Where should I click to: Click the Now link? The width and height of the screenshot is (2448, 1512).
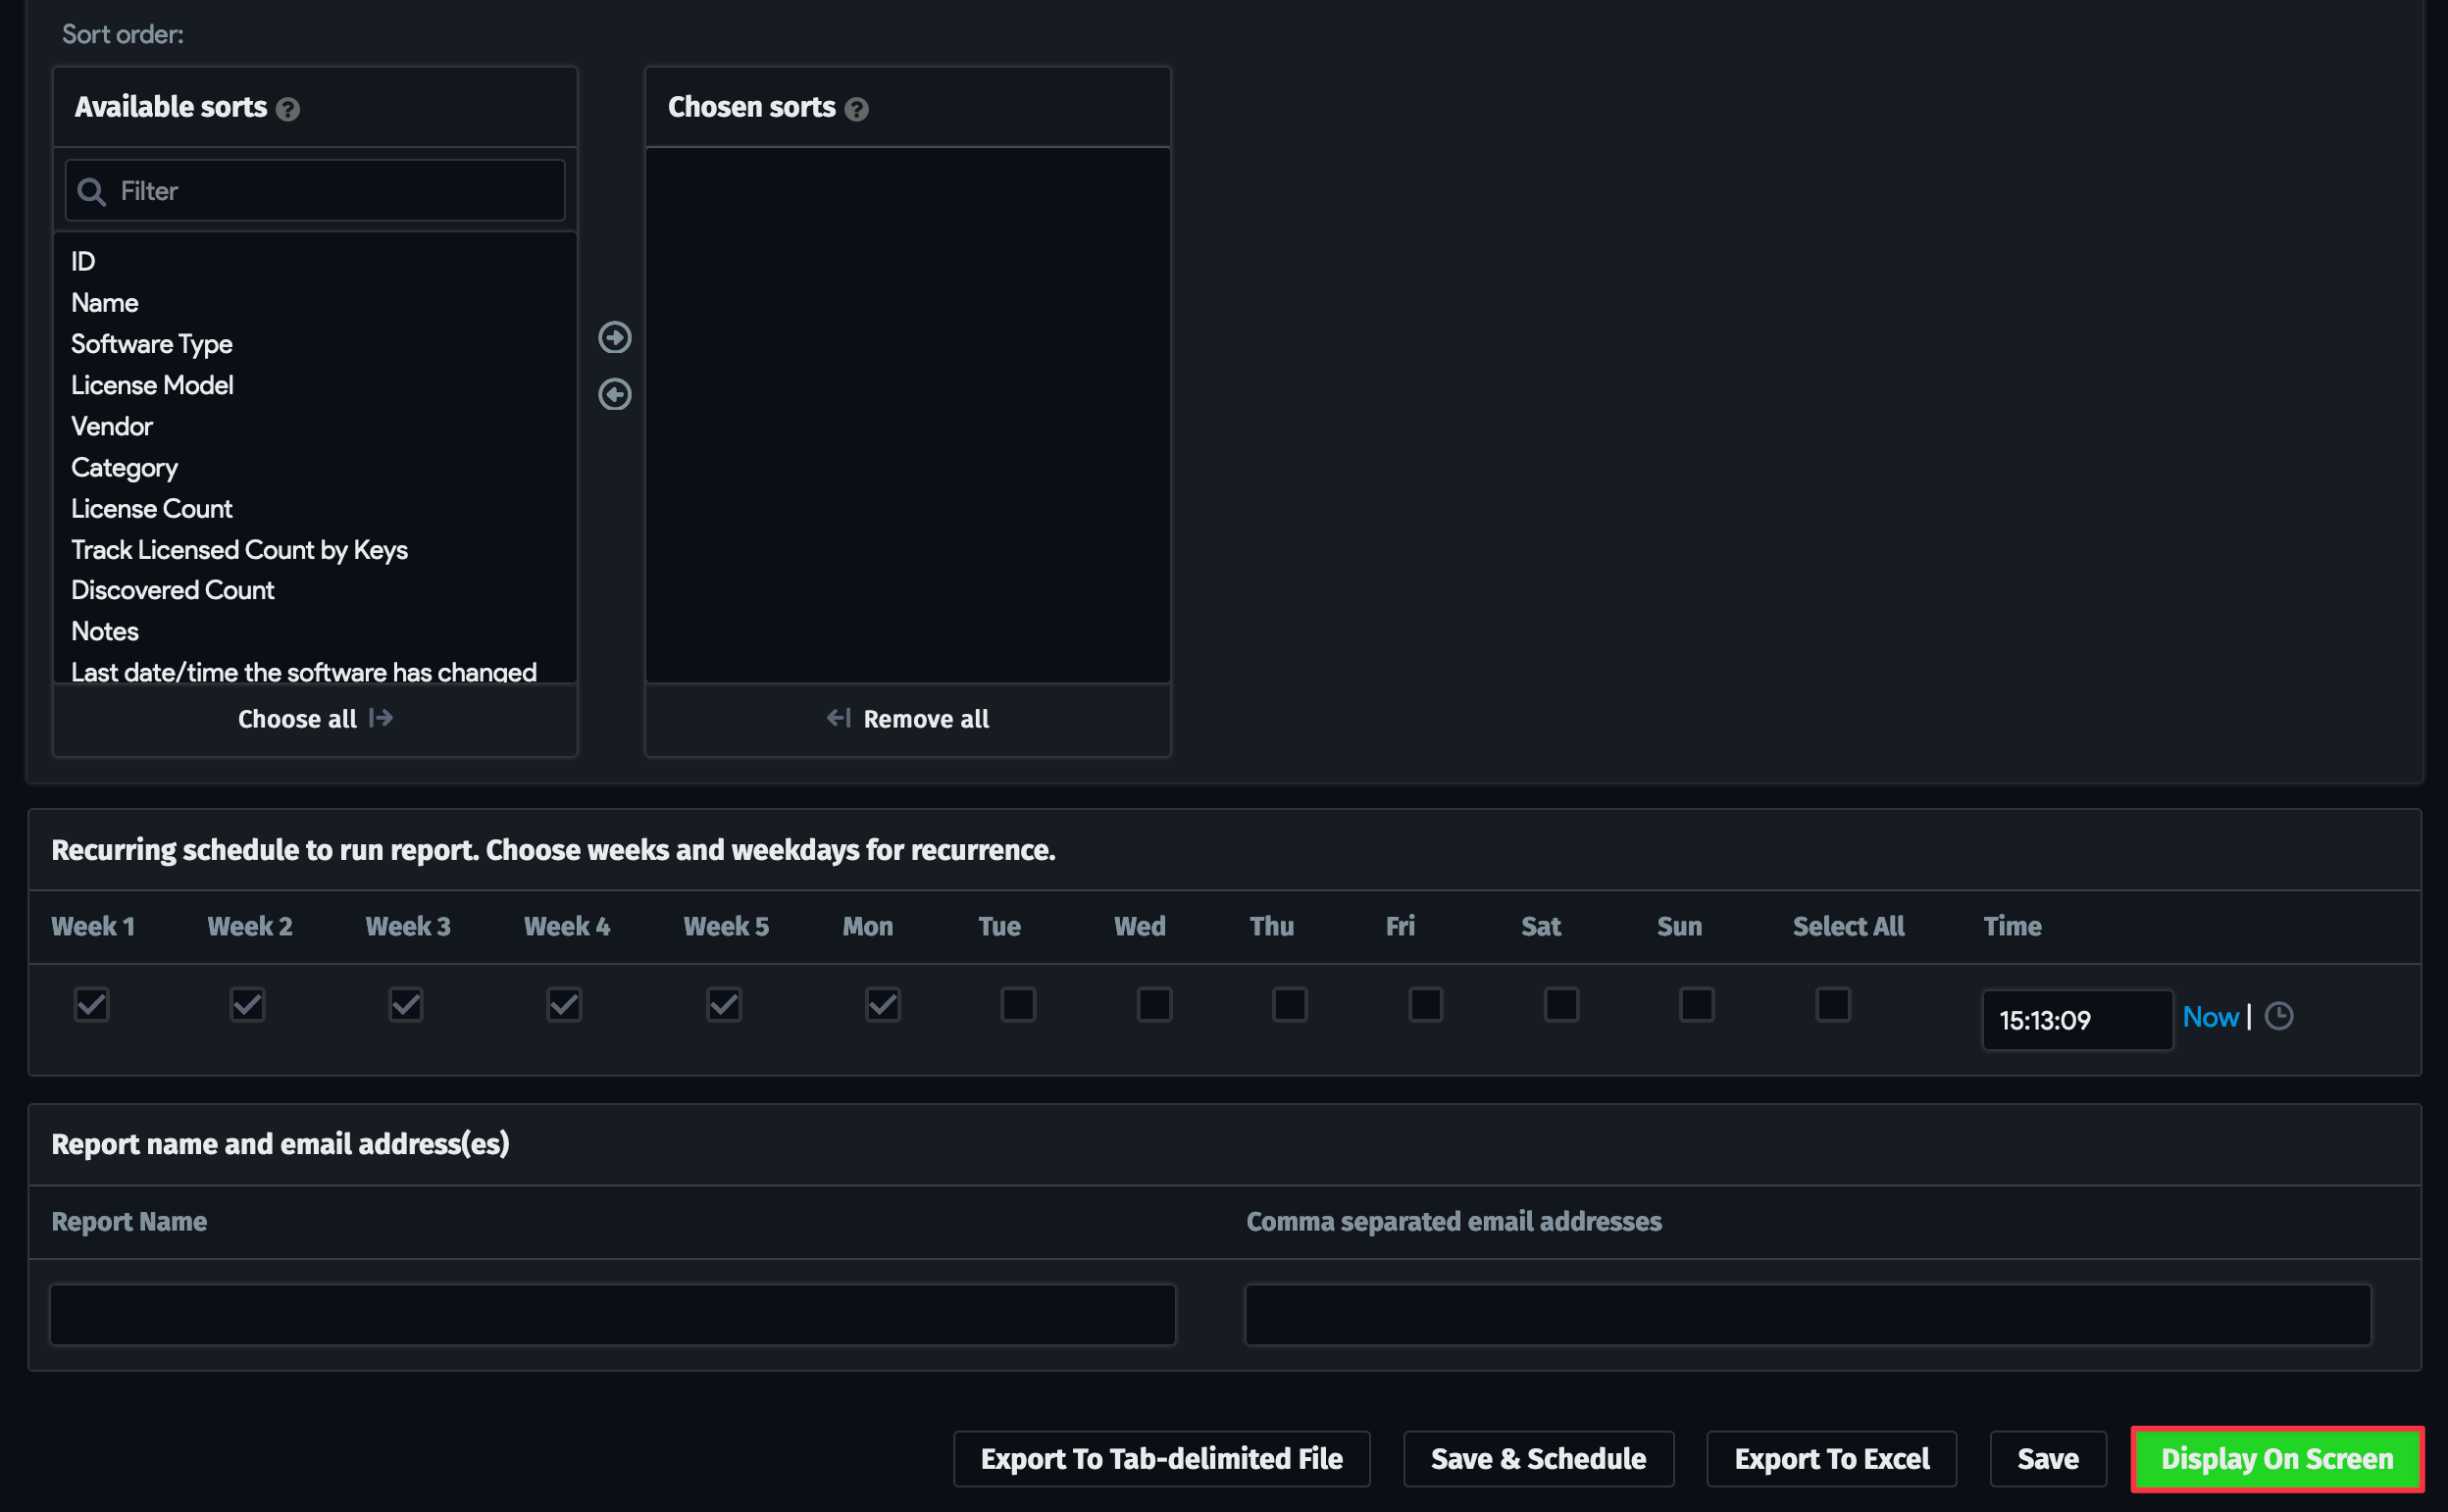(2210, 1017)
